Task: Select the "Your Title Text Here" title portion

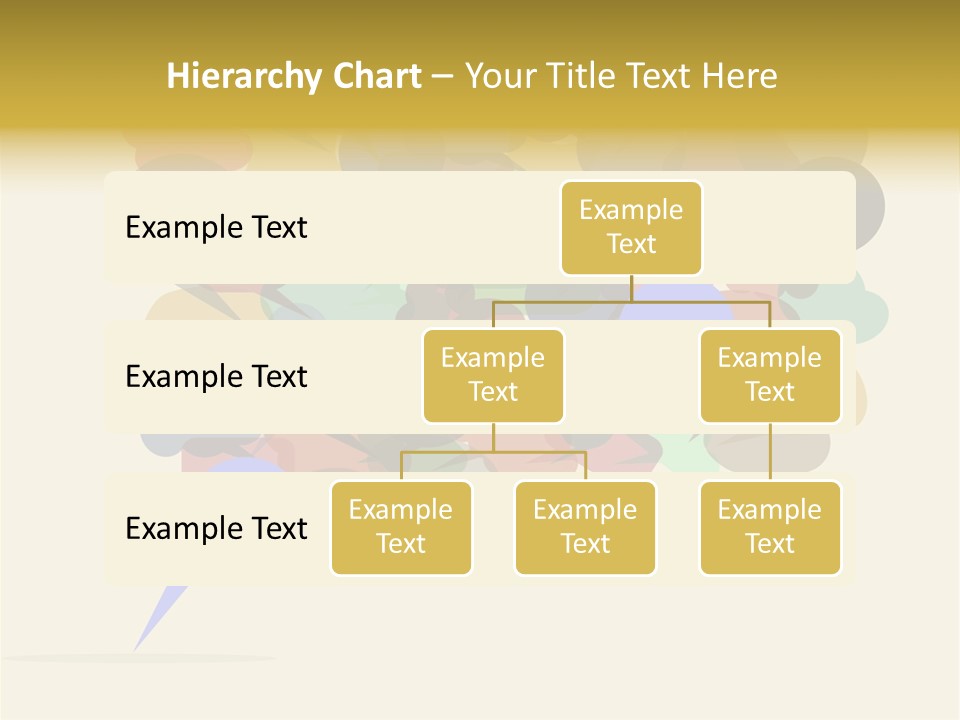Action: tap(621, 76)
